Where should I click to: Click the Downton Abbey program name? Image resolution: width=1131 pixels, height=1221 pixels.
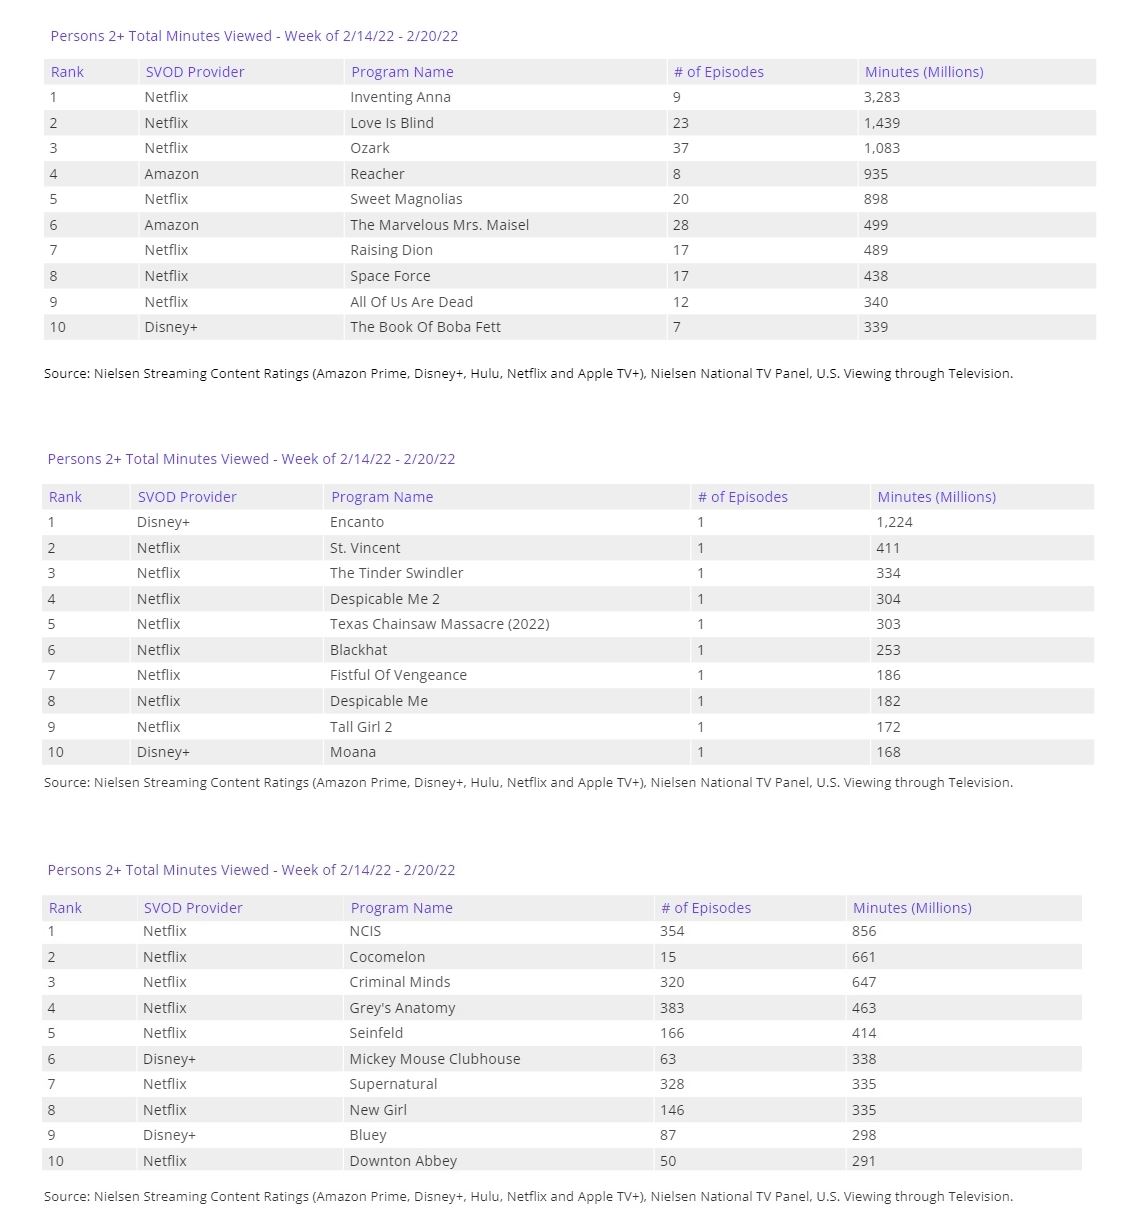(x=403, y=1161)
